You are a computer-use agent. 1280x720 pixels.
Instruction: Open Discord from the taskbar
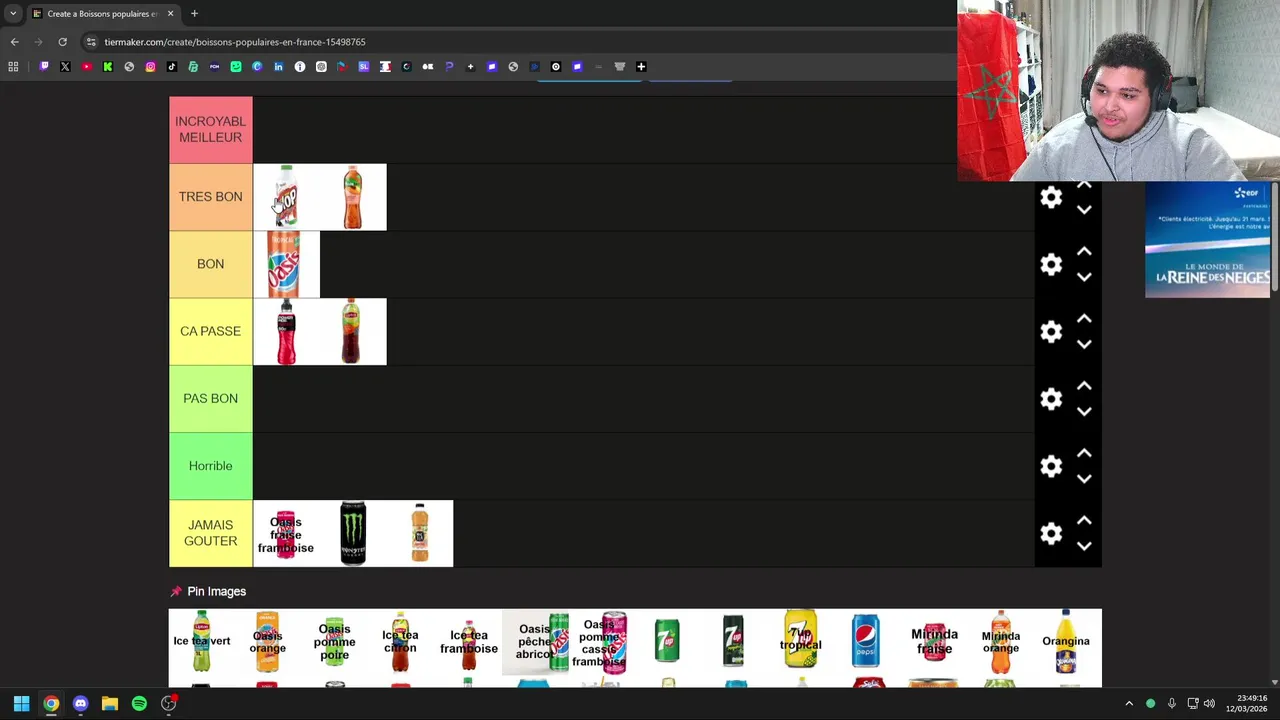[x=80, y=704]
